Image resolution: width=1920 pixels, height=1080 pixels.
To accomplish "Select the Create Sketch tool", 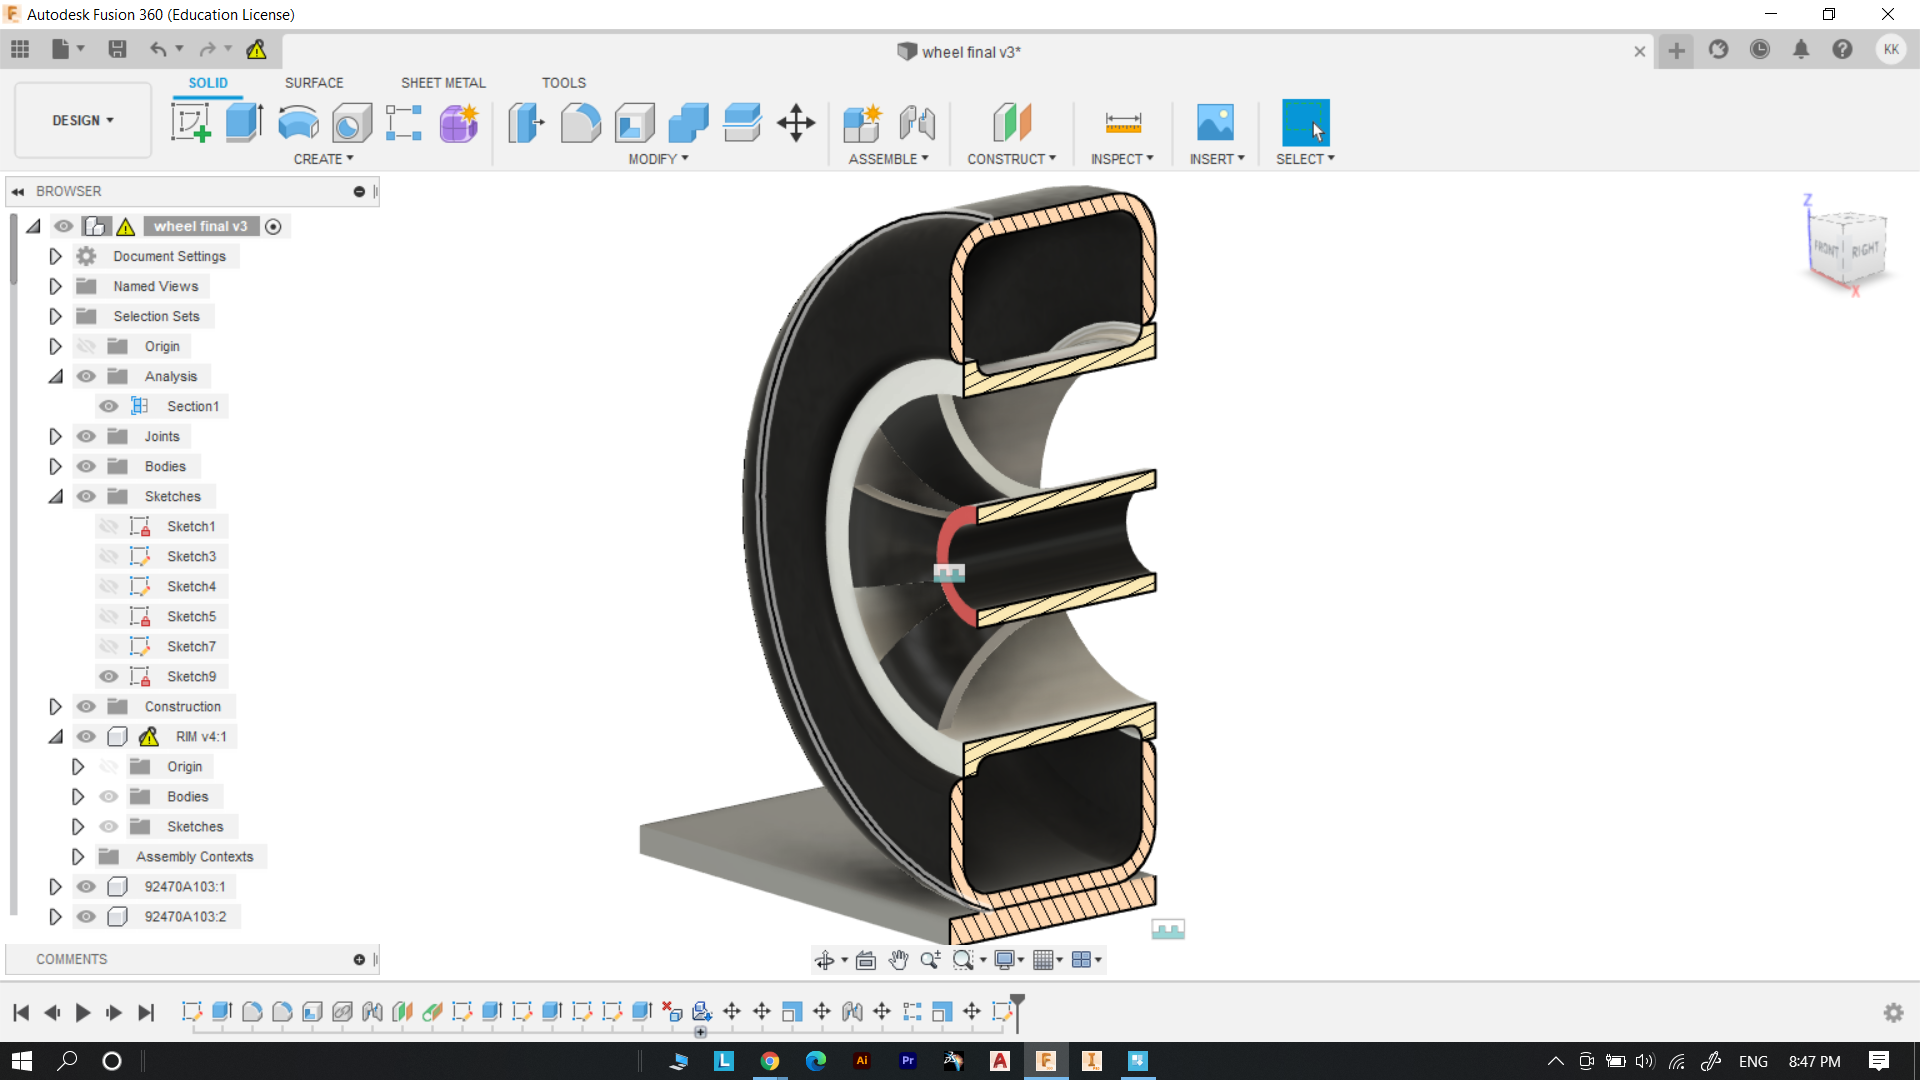I will [190, 123].
